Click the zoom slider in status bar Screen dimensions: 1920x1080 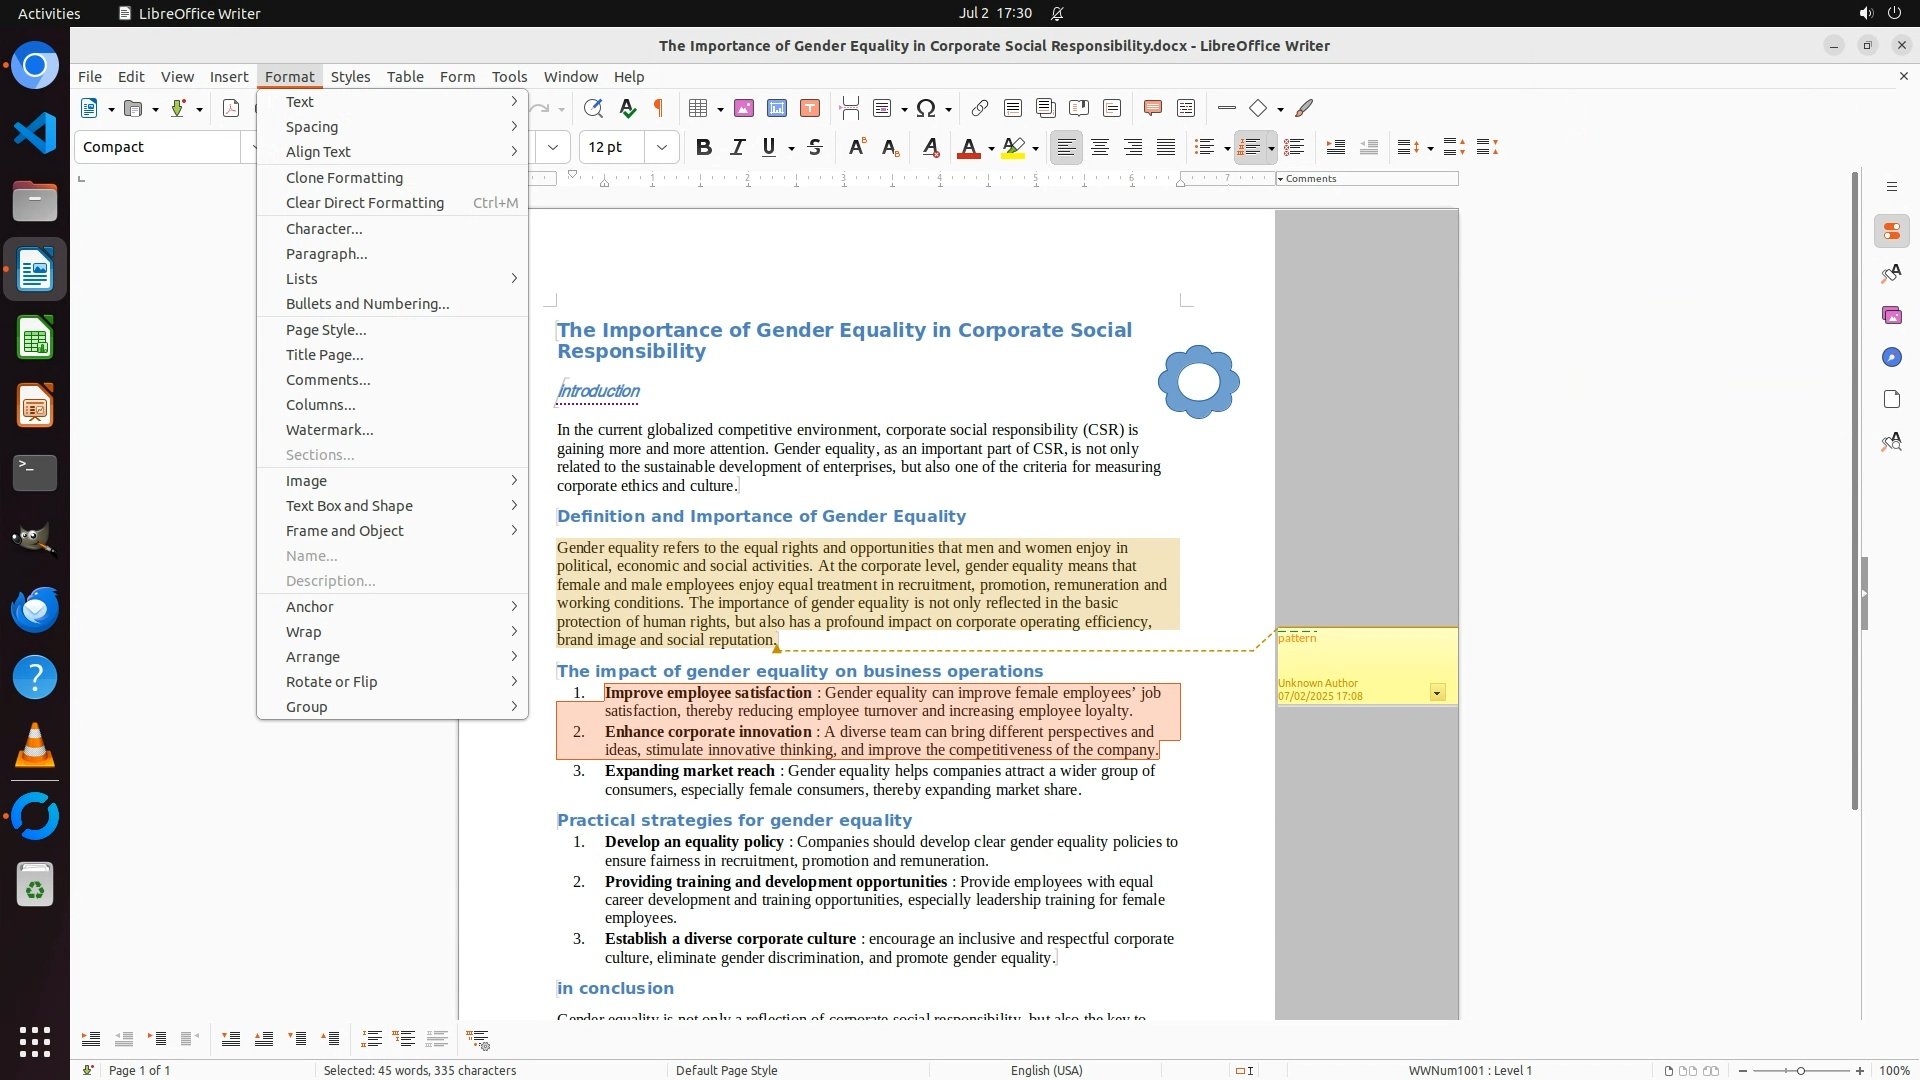1800,1071
